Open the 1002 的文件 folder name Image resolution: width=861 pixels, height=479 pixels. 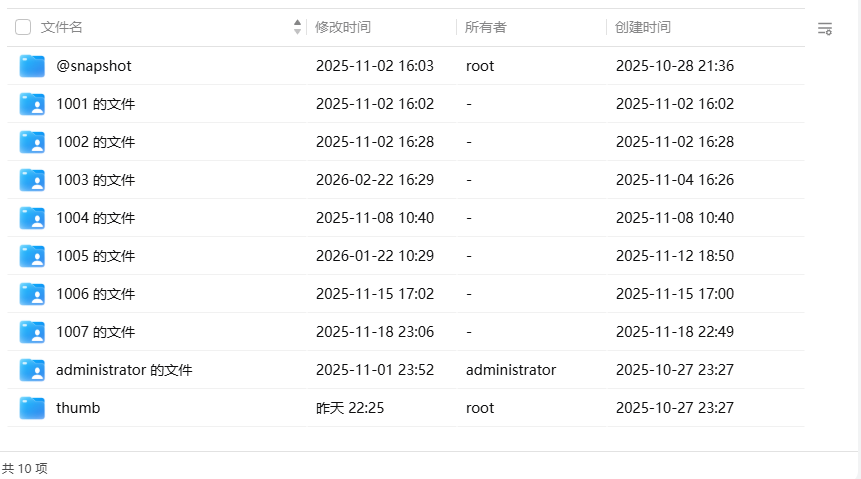(x=95, y=142)
